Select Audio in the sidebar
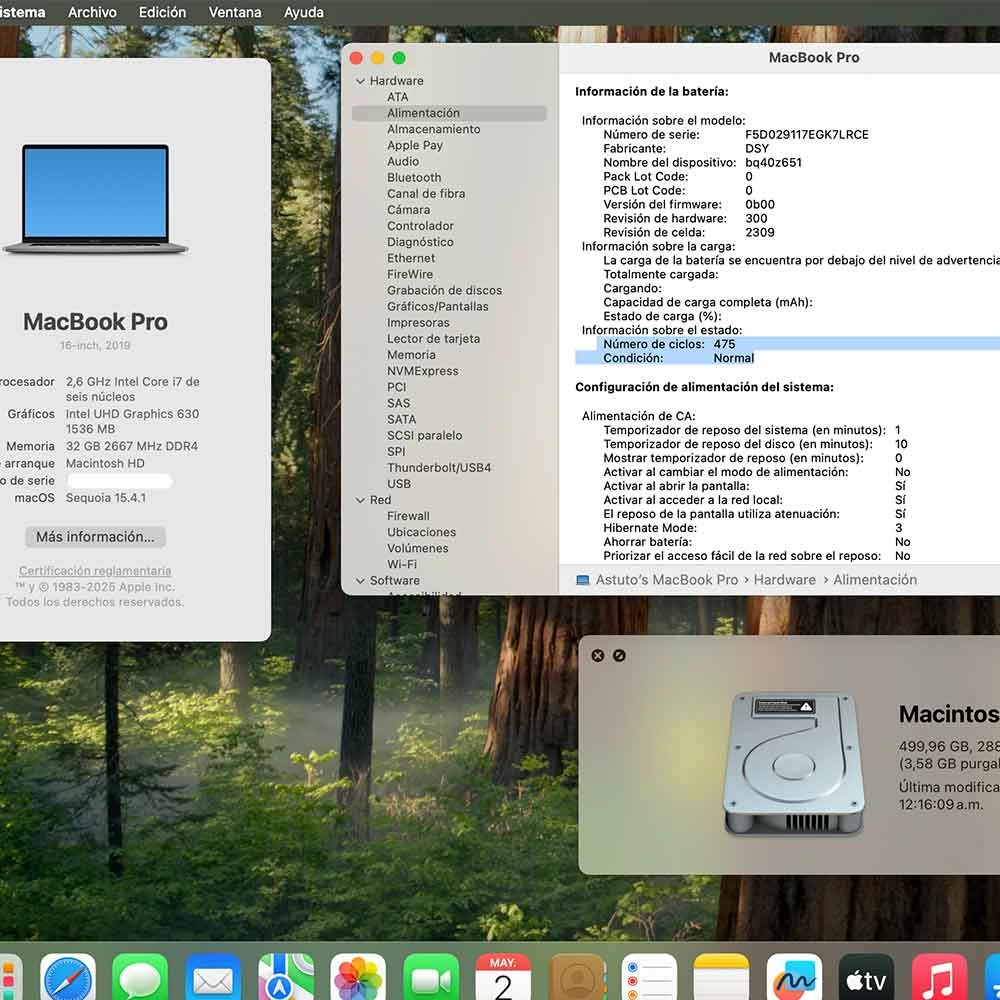This screenshot has height=1000, width=1000. [403, 161]
